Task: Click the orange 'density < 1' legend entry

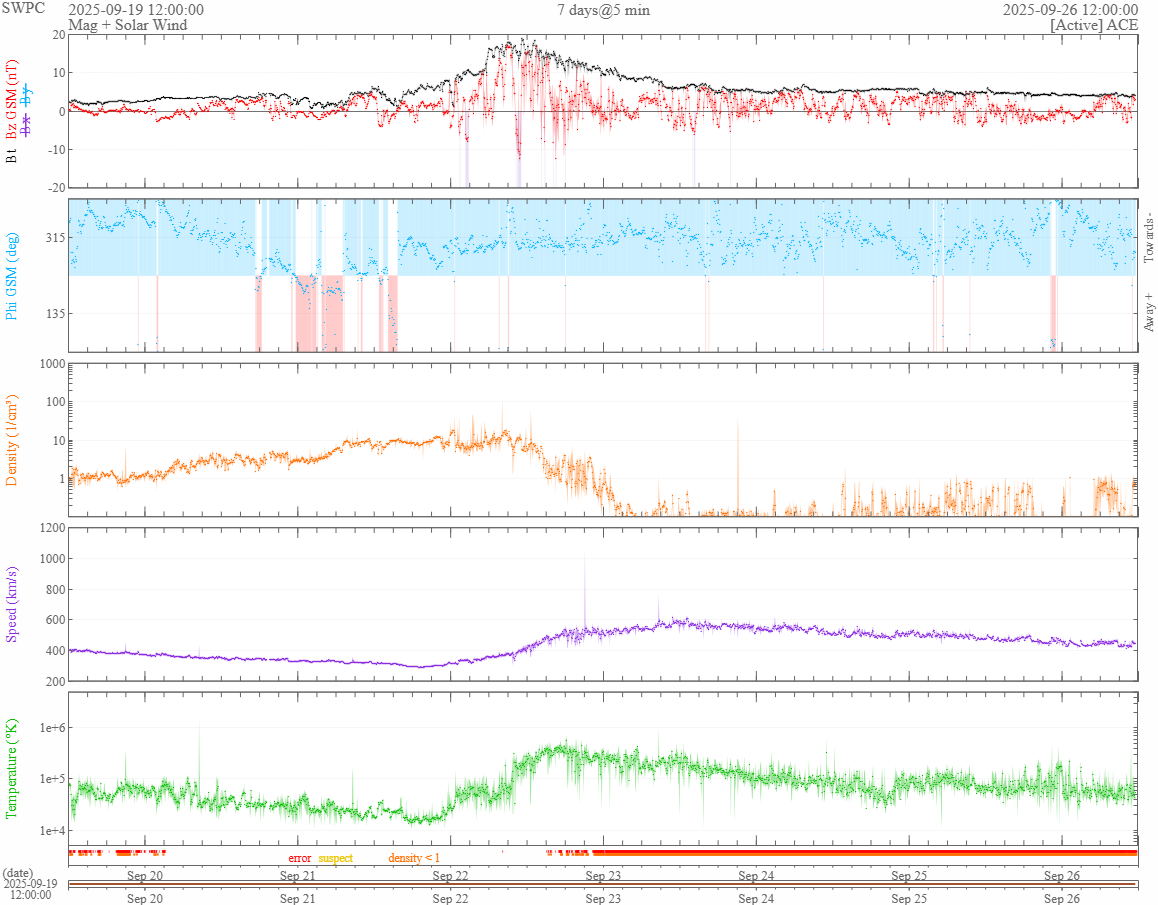Action: (414, 858)
